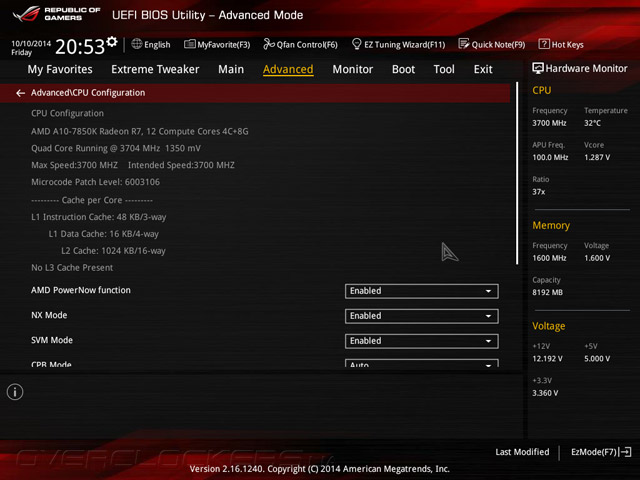
Task: Click the Advanced\CPU Configuration breadcrumb text
Action: [88, 93]
